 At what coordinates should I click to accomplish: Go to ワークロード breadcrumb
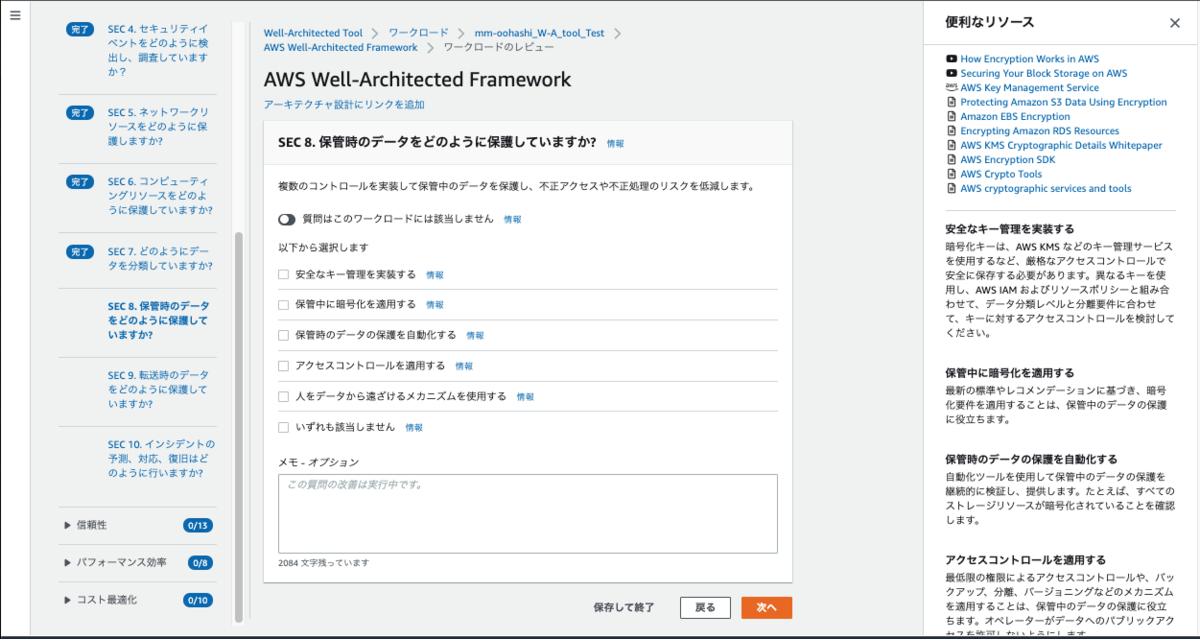coord(420,33)
